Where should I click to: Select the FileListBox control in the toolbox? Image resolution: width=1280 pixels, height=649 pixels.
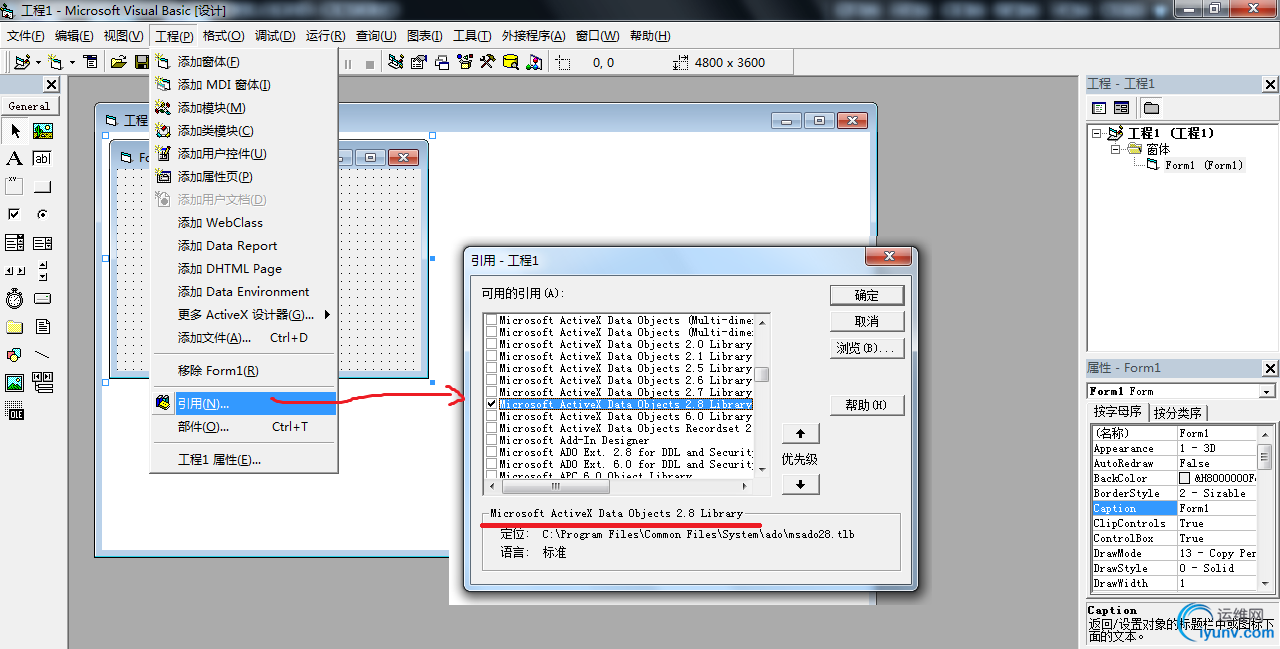(43, 327)
